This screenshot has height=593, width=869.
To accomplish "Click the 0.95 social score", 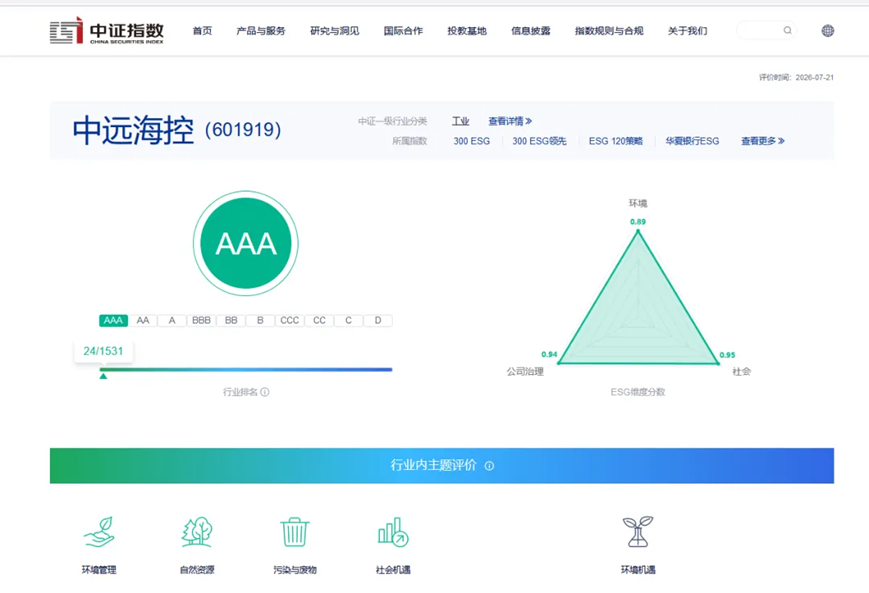I will coord(727,355).
